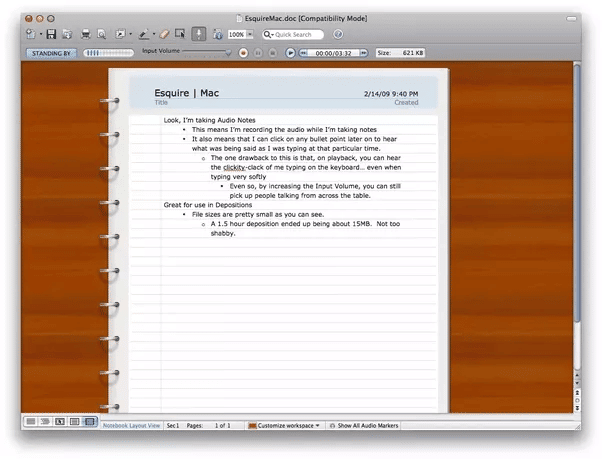Click the Notebook Layout View label
The width and height of the screenshot is (602, 459).
(x=131, y=425)
